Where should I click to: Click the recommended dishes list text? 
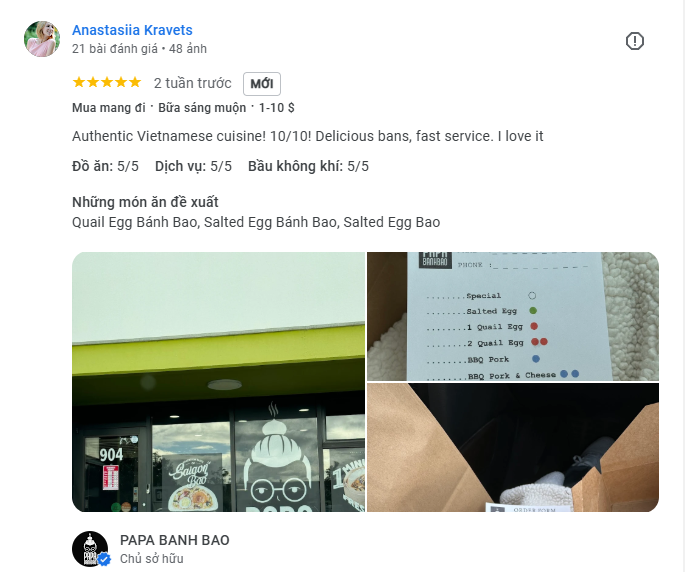(x=256, y=222)
